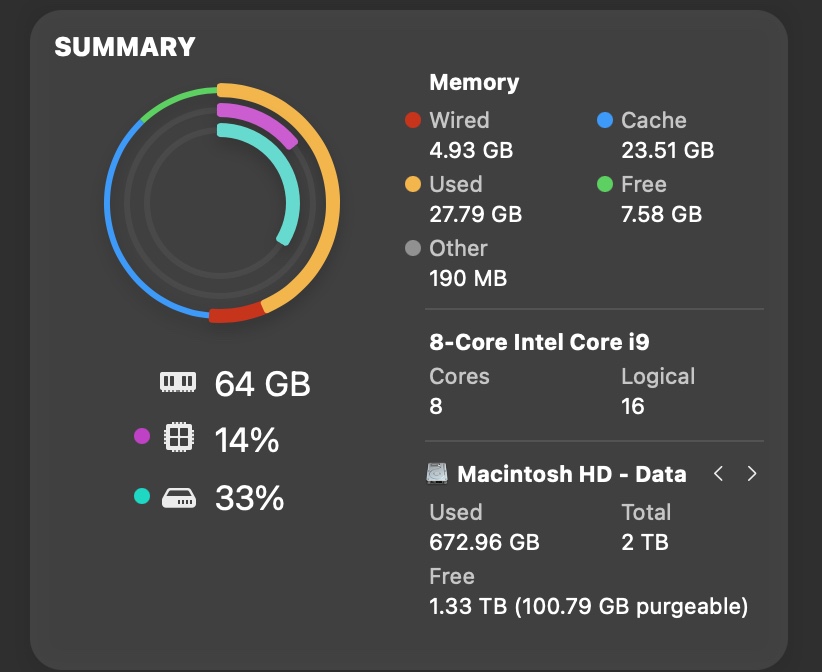This screenshot has width=822, height=672.
Task: Click the green Free memory dot
Action: (x=604, y=185)
